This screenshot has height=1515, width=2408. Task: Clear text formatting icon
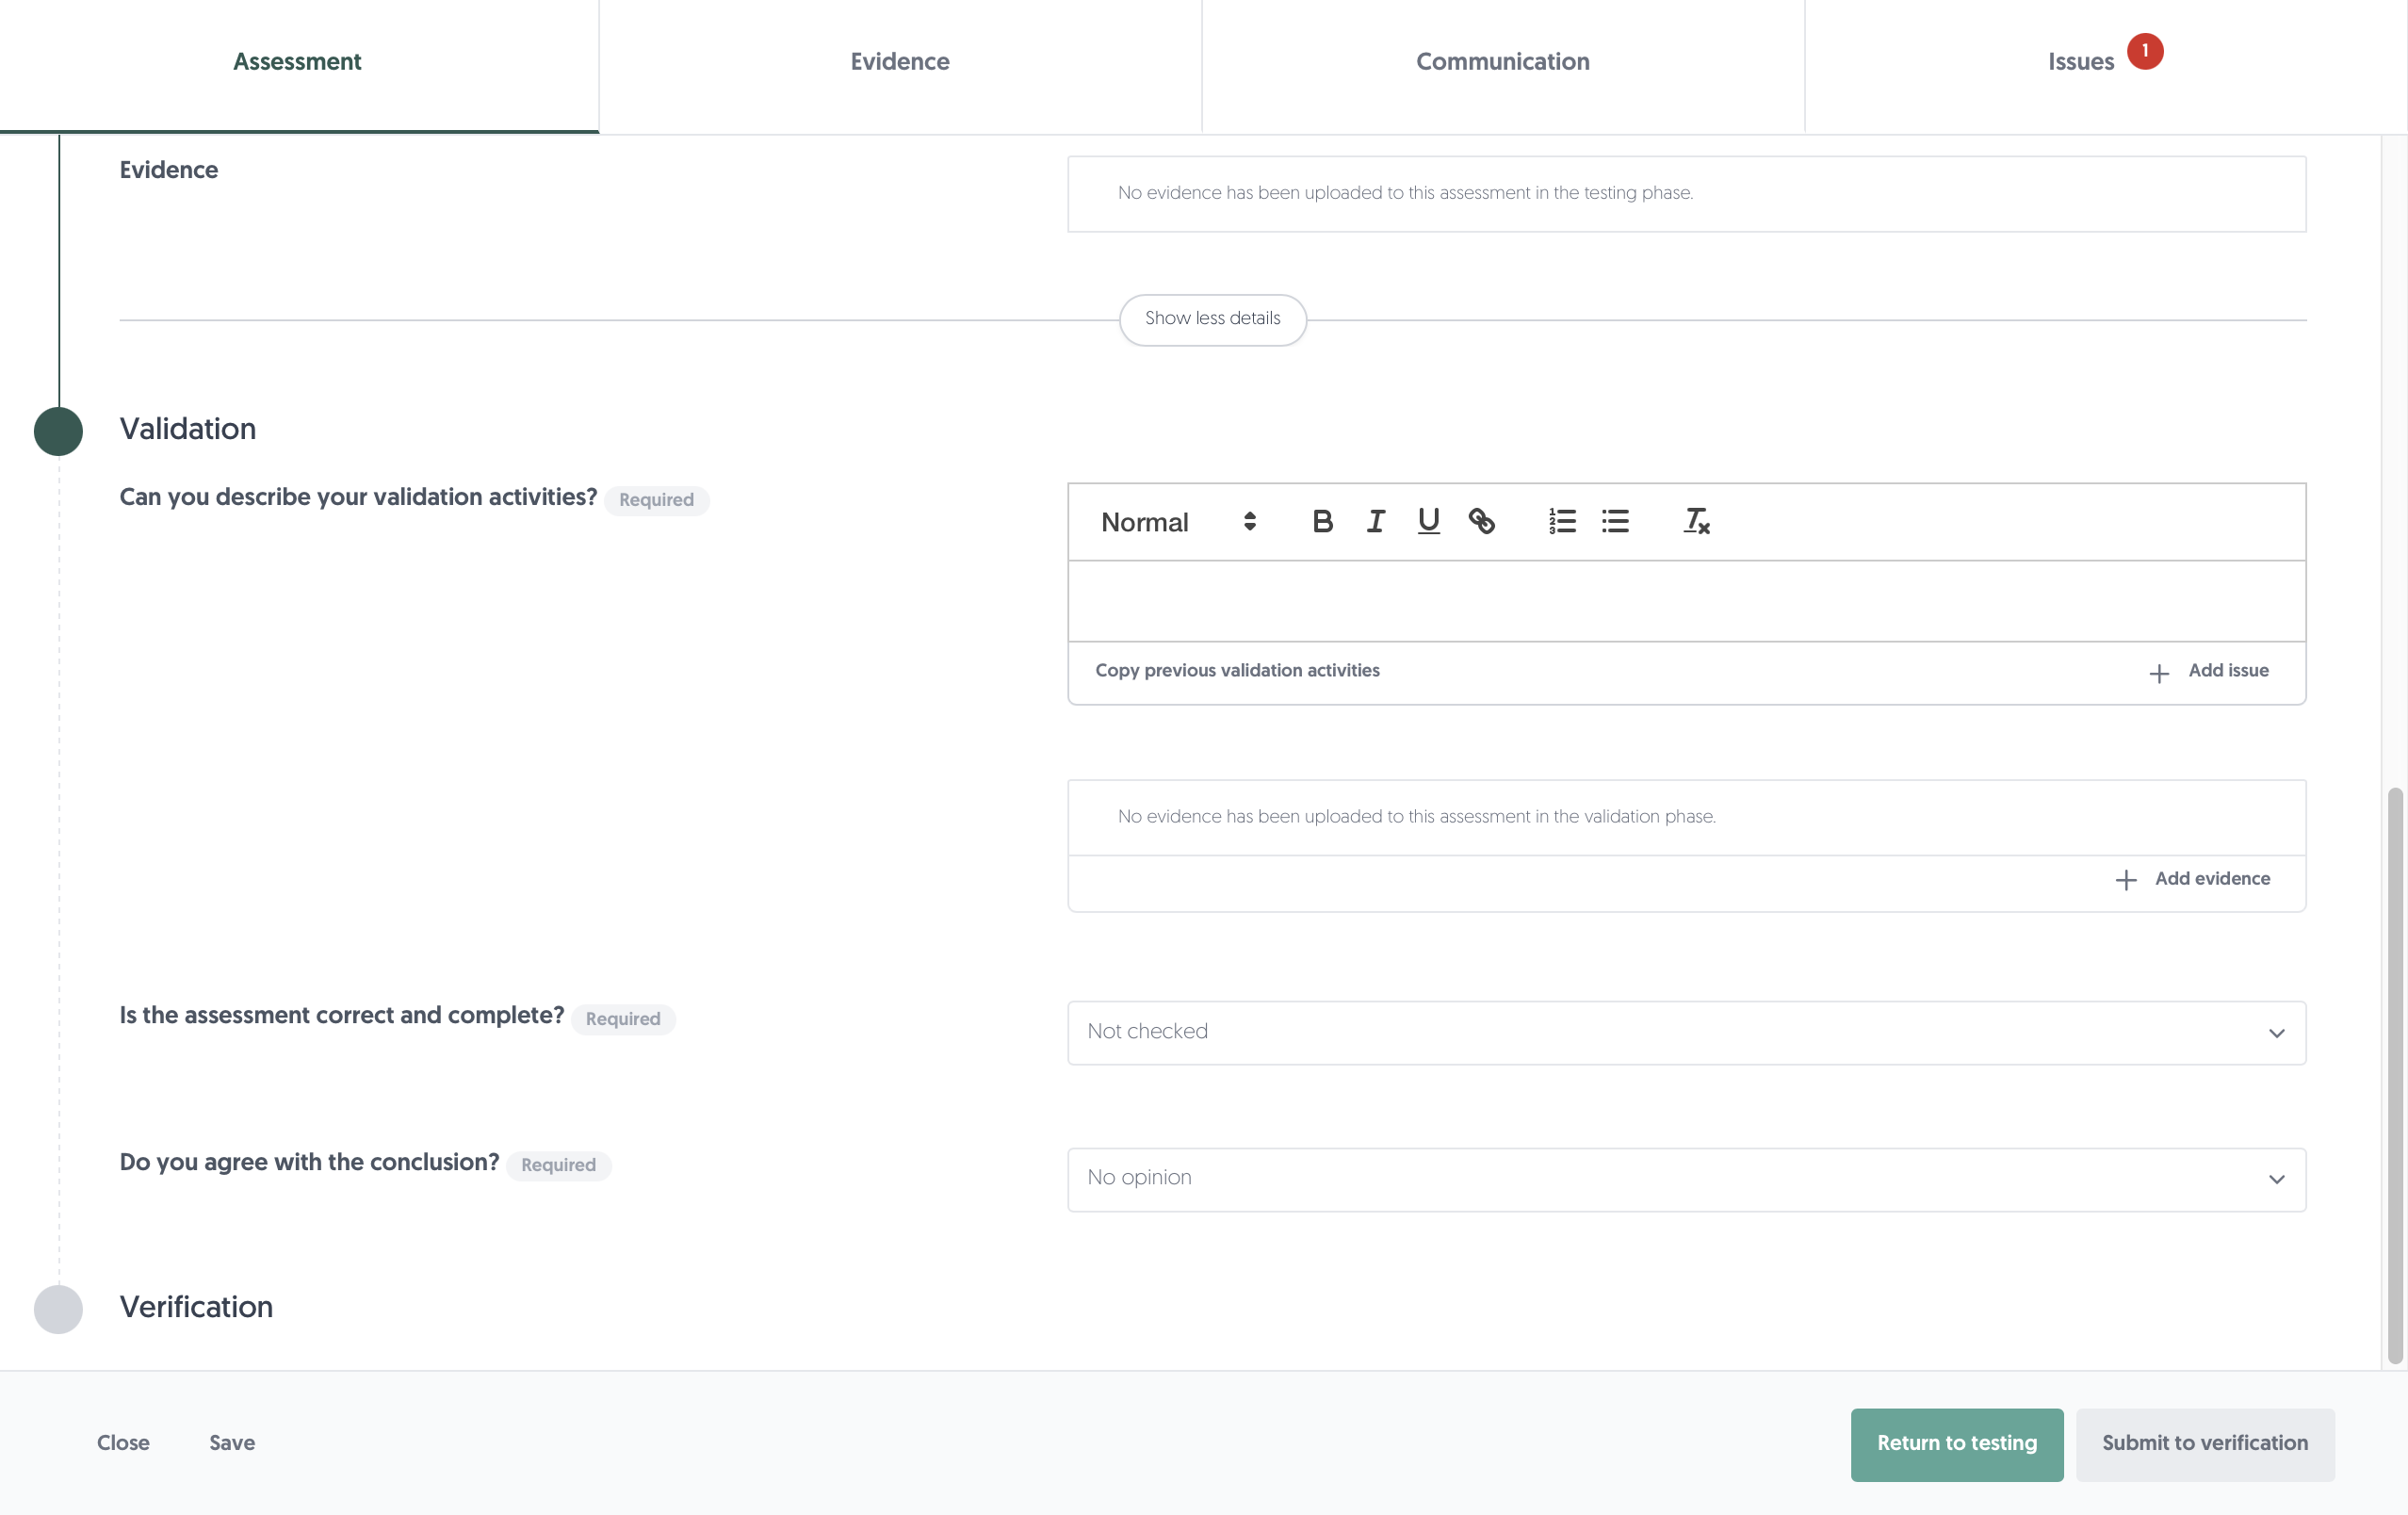click(1696, 521)
